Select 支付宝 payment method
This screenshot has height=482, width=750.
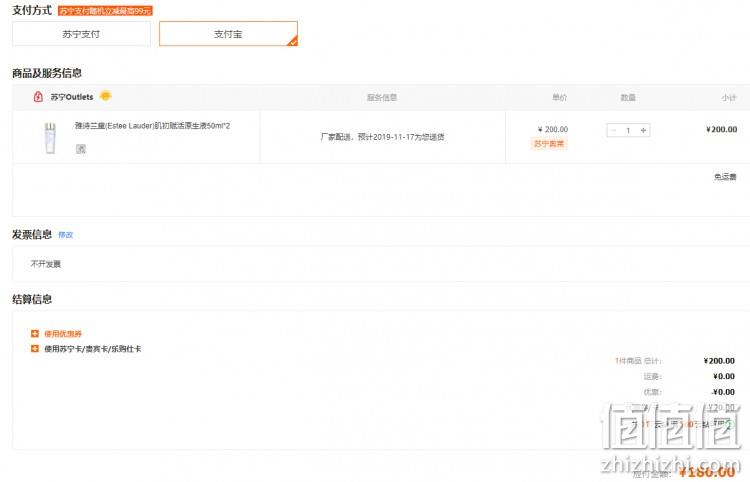(x=228, y=34)
